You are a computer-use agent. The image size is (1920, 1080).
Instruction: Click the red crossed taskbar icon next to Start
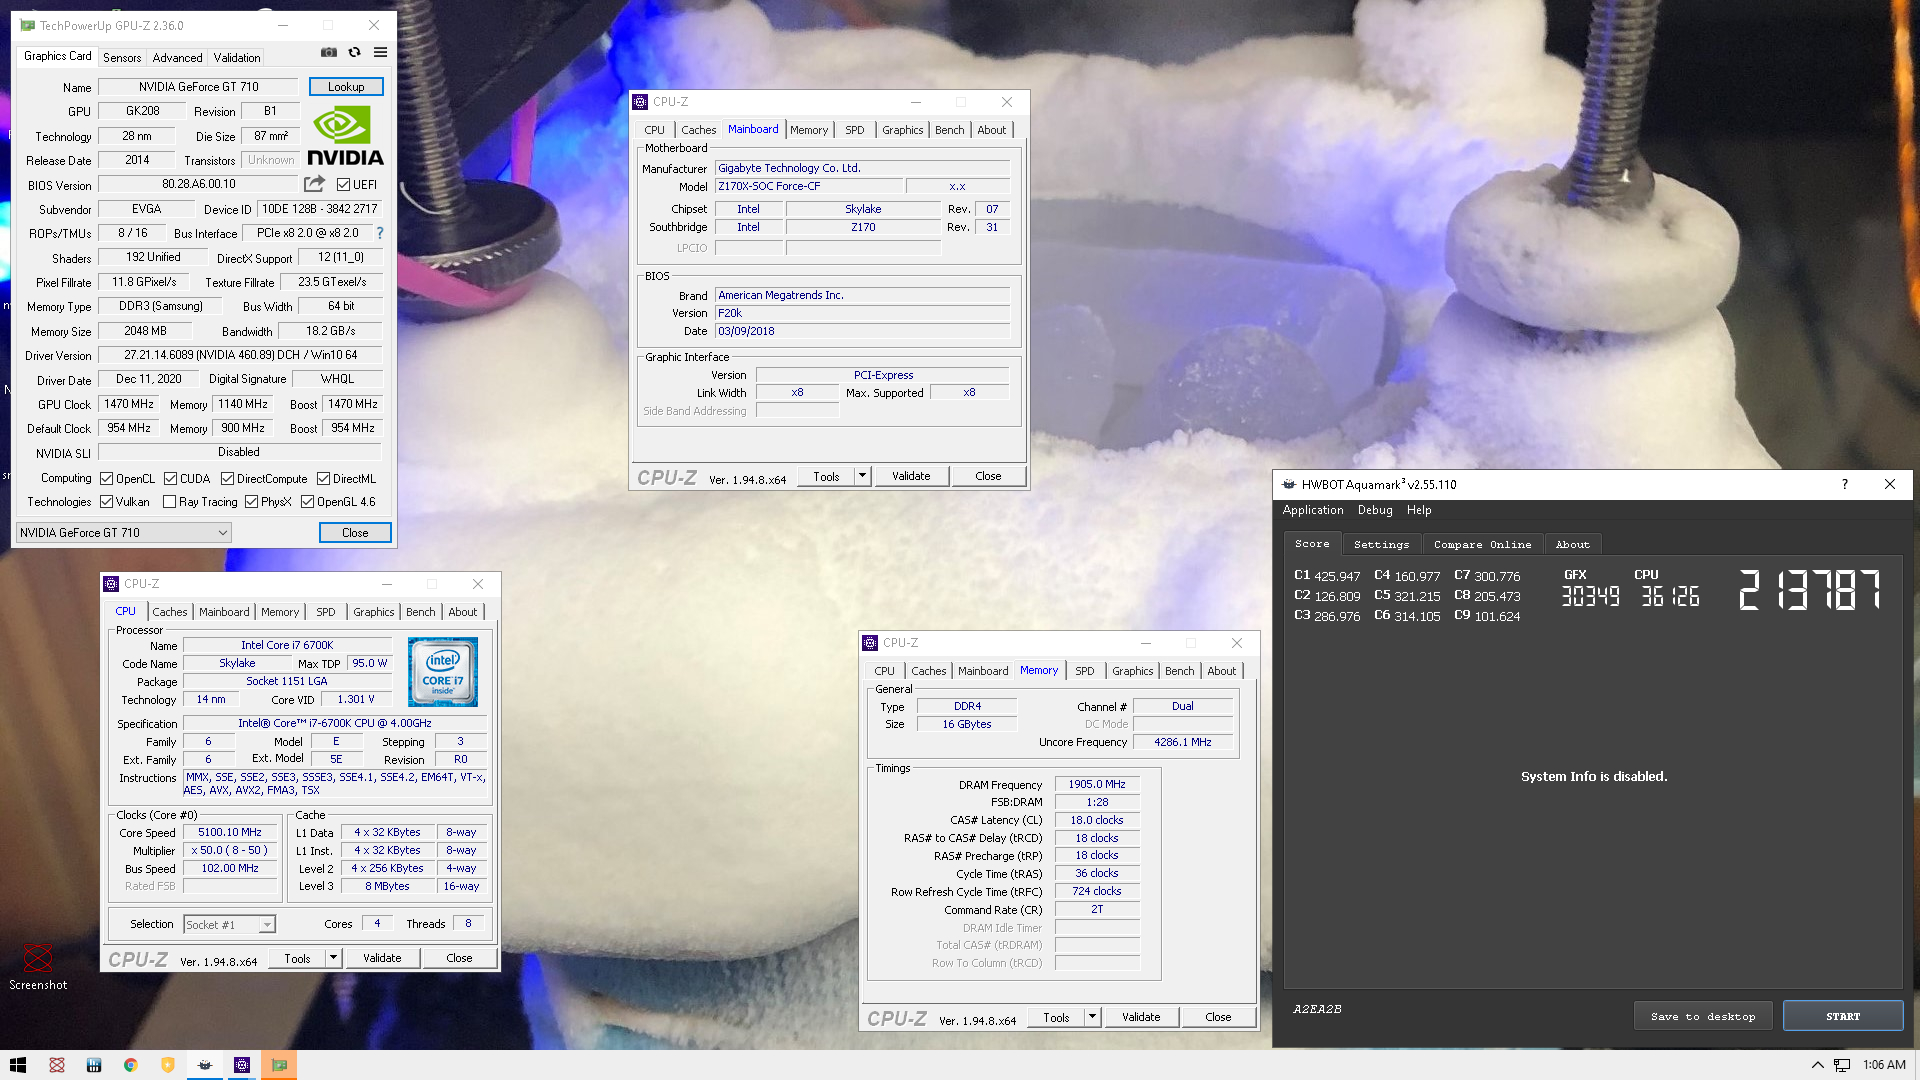[56, 1065]
